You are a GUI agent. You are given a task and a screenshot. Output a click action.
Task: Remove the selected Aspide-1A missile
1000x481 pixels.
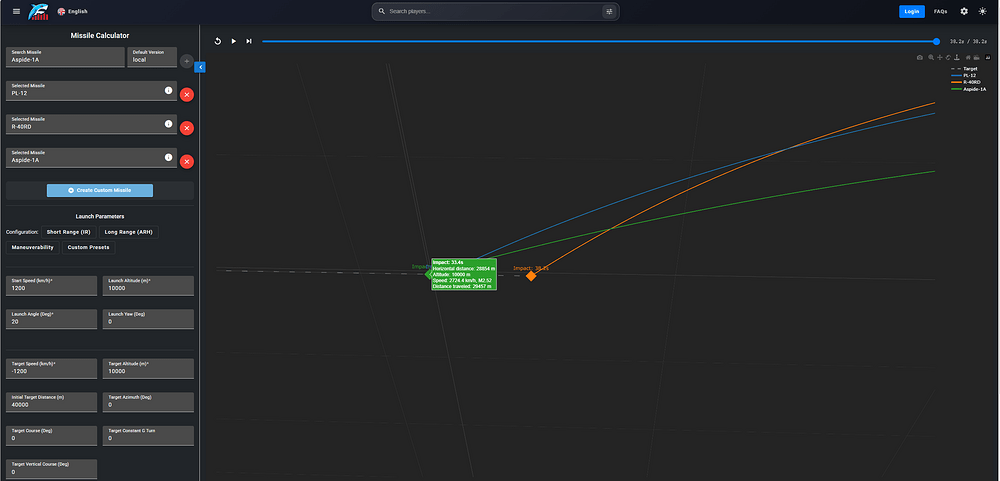186,162
